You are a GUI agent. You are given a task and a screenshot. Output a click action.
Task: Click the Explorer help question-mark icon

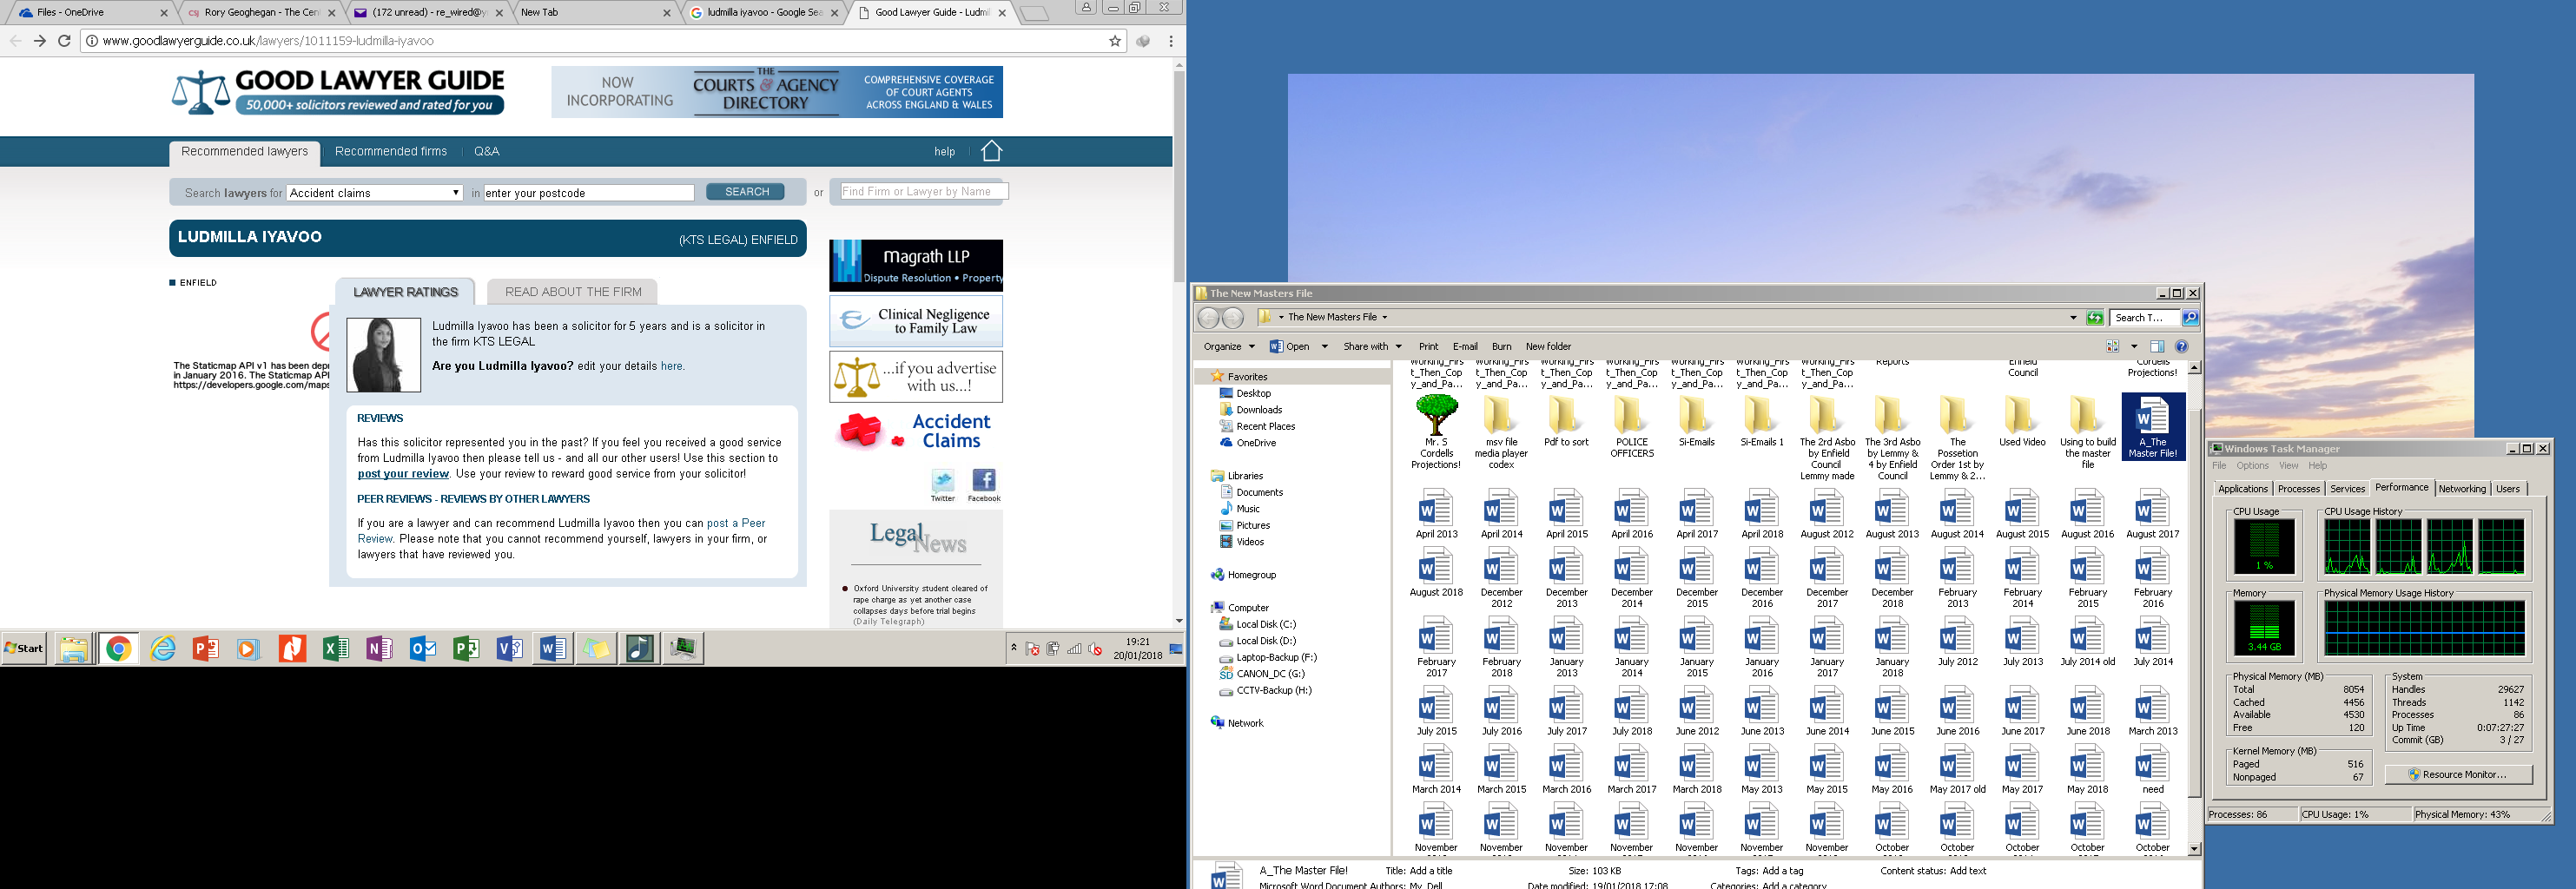[2181, 347]
